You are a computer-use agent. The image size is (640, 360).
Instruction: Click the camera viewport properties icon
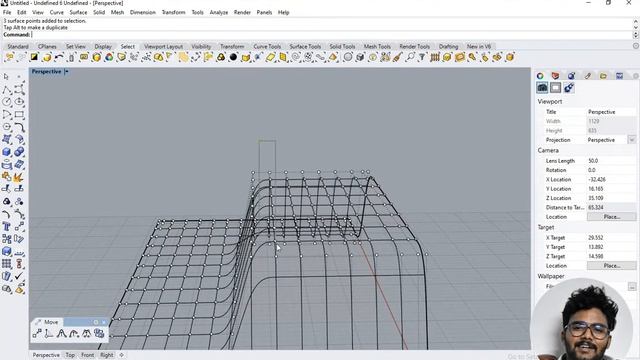coord(542,87)
